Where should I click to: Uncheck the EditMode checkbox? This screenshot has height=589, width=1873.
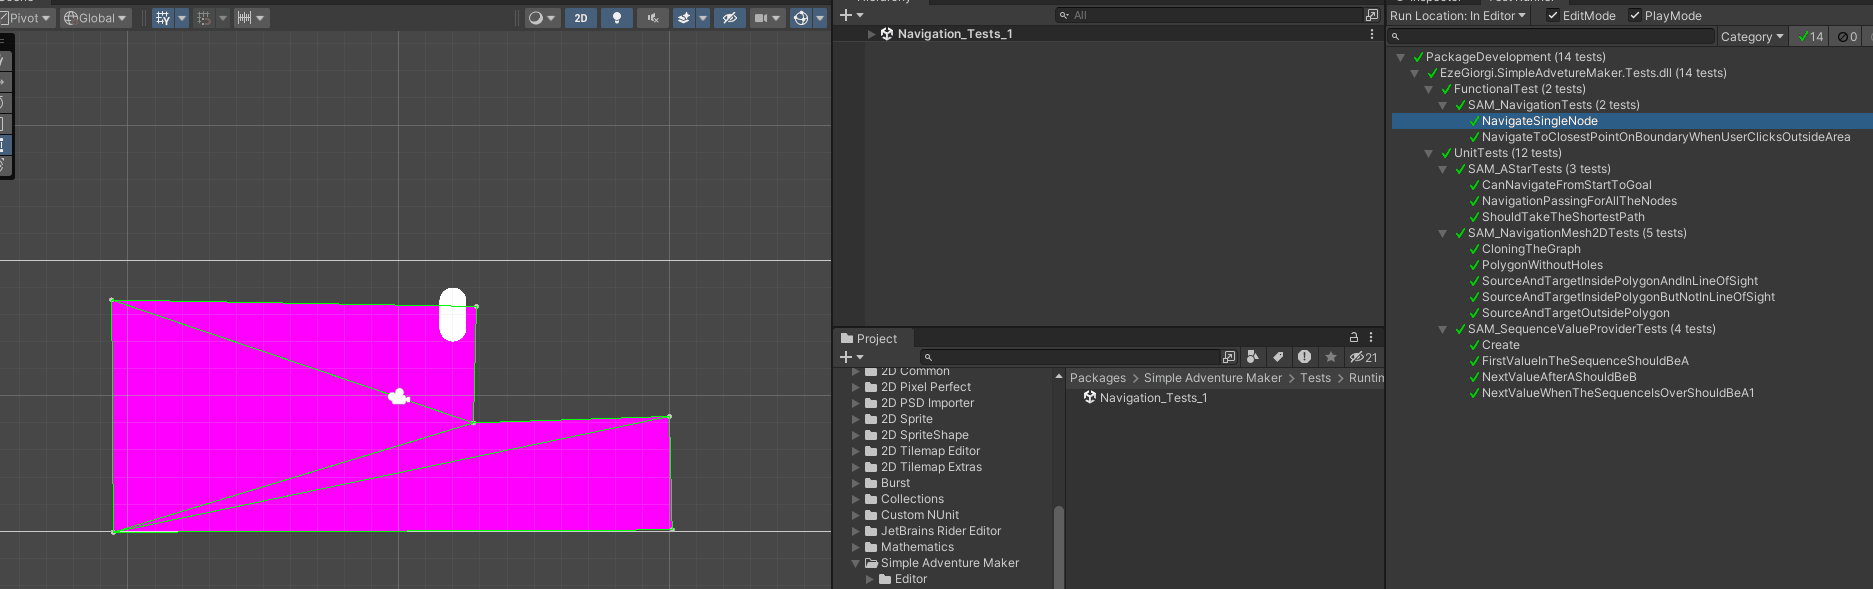(1553, 16)
